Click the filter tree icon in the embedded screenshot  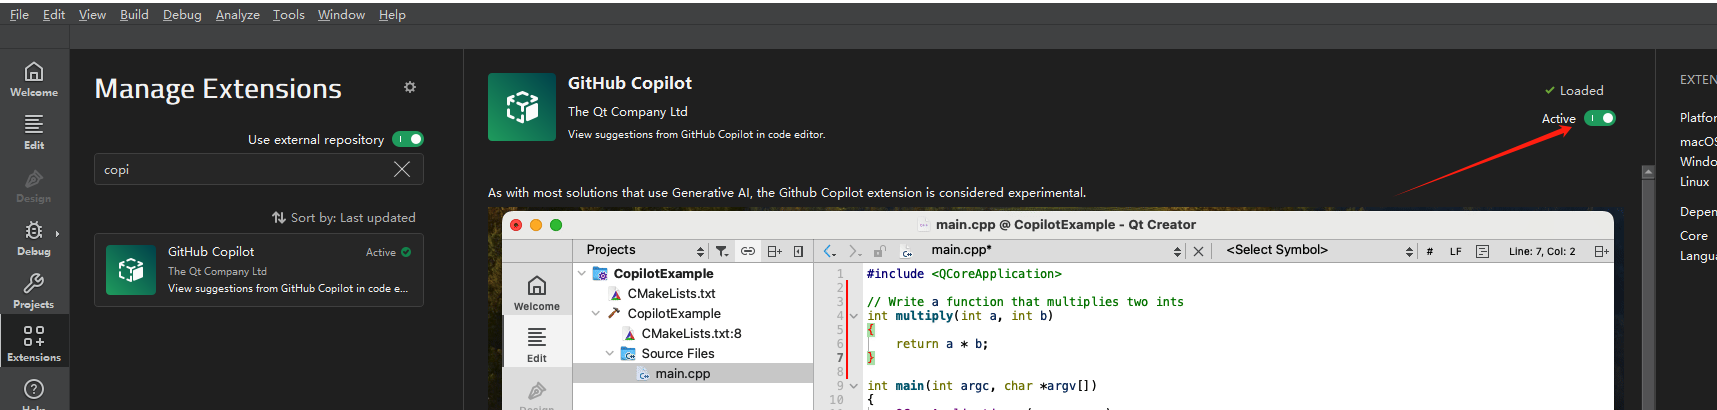(722, 251)
